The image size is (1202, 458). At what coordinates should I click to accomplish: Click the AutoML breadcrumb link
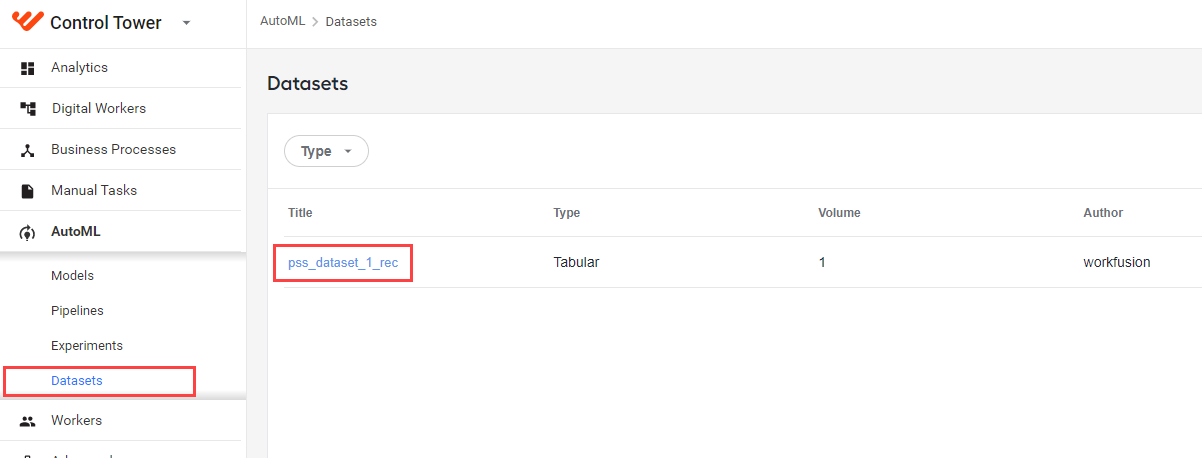click(x=282, y=21)
